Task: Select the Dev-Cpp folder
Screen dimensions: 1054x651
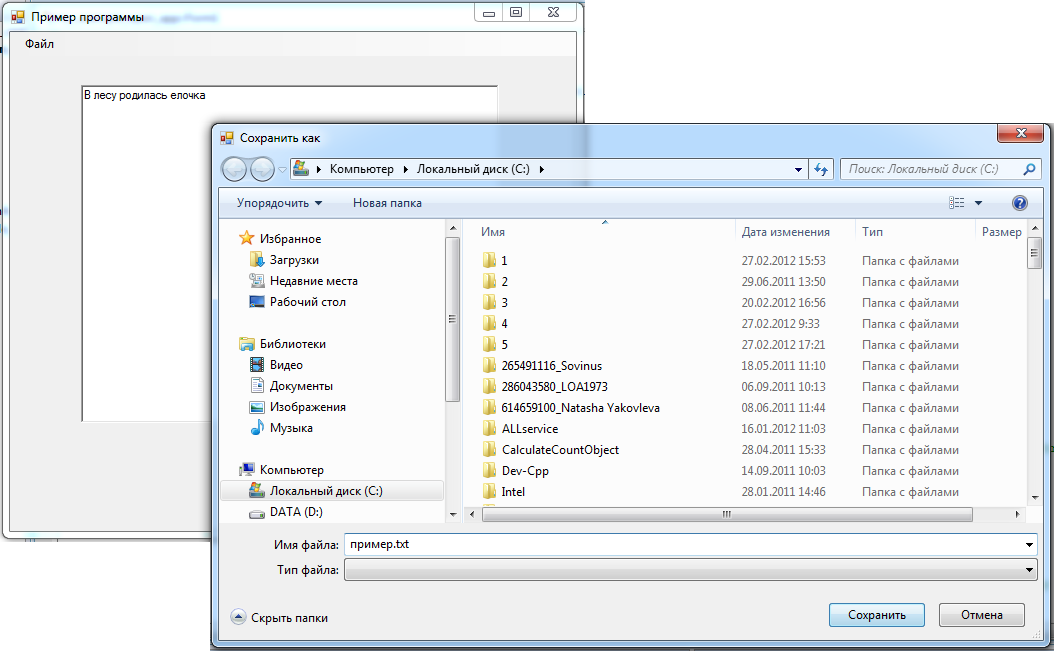Action: (x=515, y=471)
